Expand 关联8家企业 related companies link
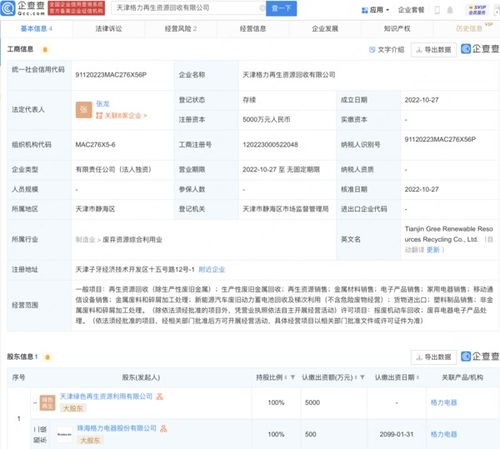Screen dimensions: 500x449 click(x=121, y=116)
